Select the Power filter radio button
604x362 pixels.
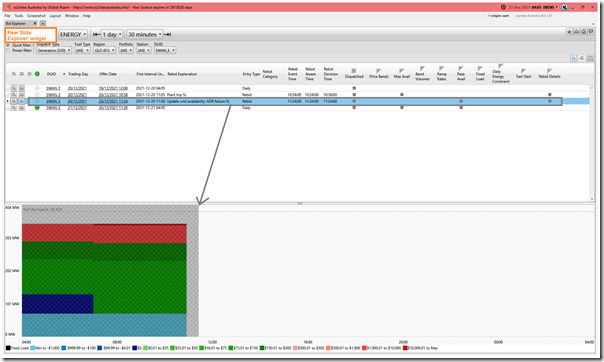pyautogui.click(x=8, y=50)
